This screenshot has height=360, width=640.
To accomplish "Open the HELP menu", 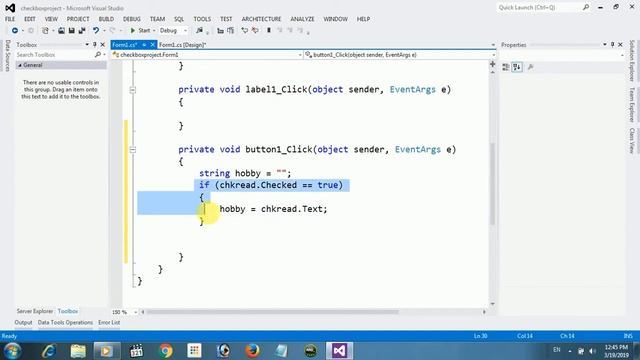I will pyautogui.click(x=363, y=19).
